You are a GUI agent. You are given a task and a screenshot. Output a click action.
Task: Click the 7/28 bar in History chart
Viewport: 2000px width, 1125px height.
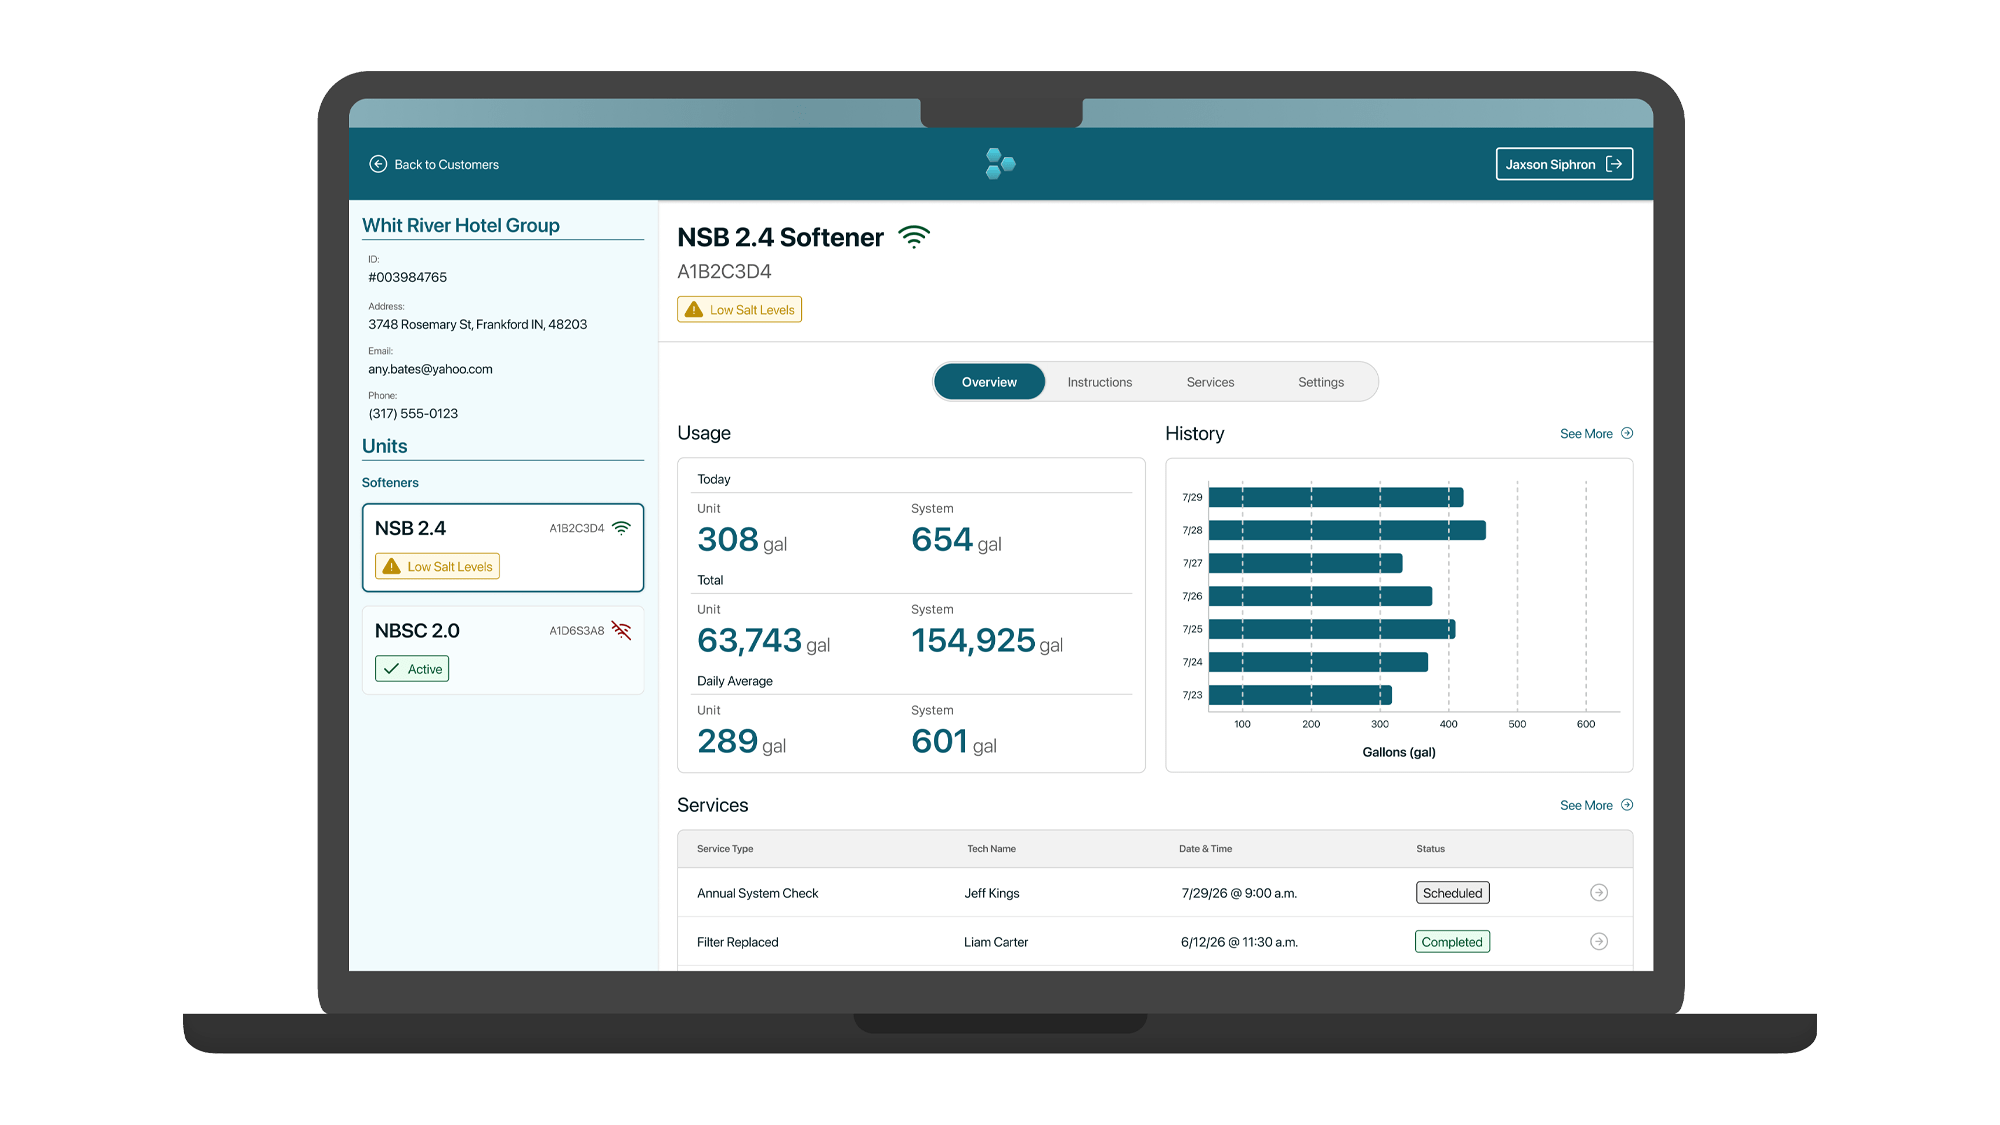coord(1346,530)
